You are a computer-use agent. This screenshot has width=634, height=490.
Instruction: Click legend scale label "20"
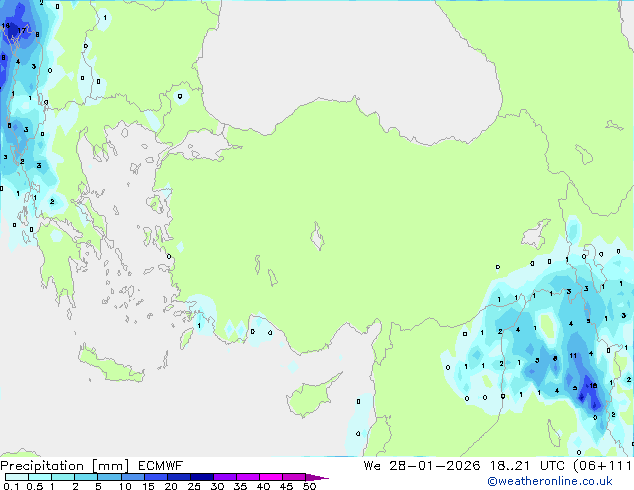(171, 486)
